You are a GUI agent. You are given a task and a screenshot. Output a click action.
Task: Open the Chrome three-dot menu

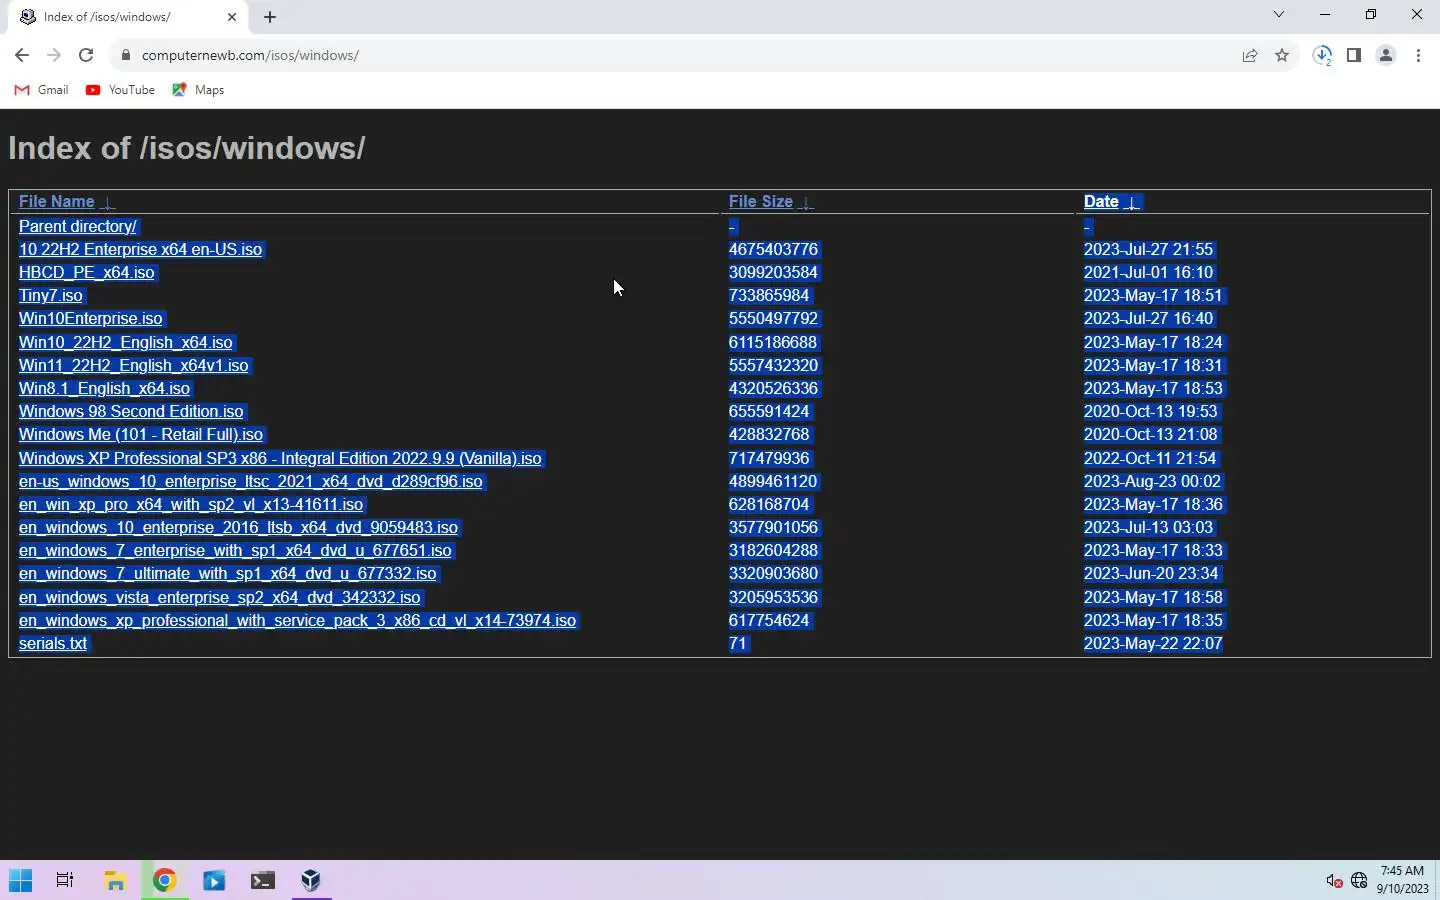pyautogui.click(x=1419, y=56)
